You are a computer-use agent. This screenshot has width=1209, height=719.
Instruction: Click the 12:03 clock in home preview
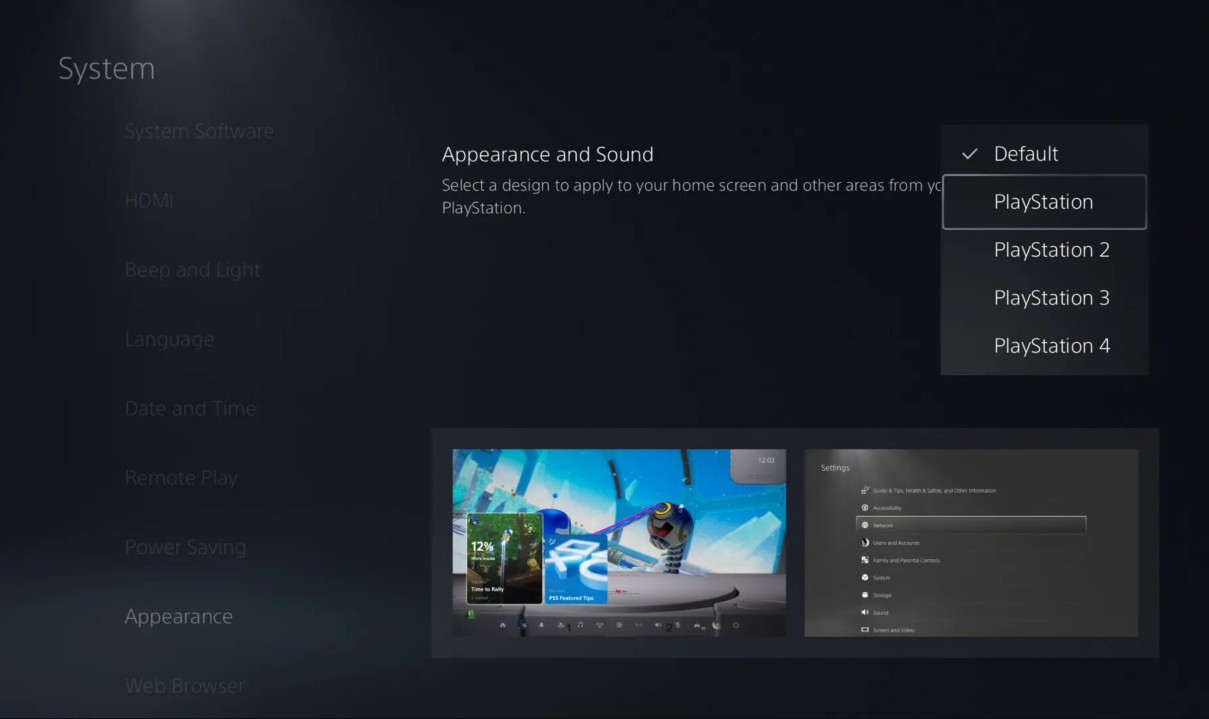point(766,460)
